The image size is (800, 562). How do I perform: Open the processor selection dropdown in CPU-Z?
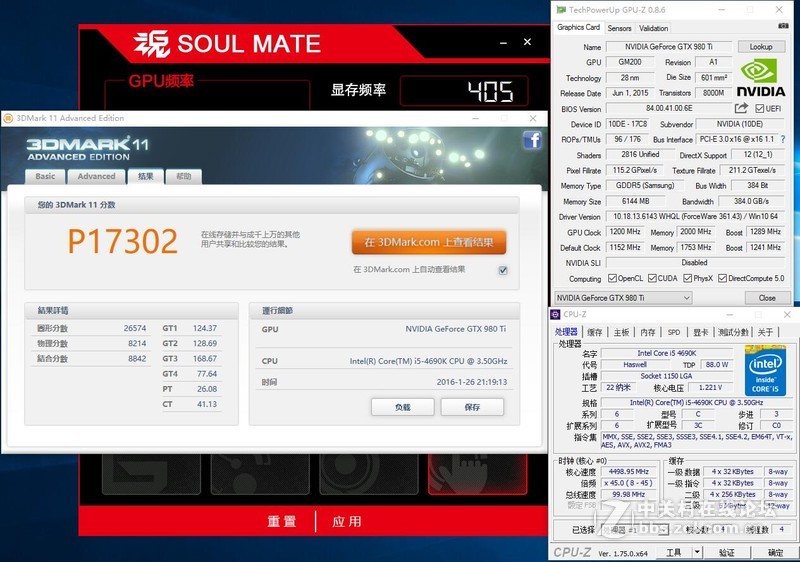tap(635, 530)
